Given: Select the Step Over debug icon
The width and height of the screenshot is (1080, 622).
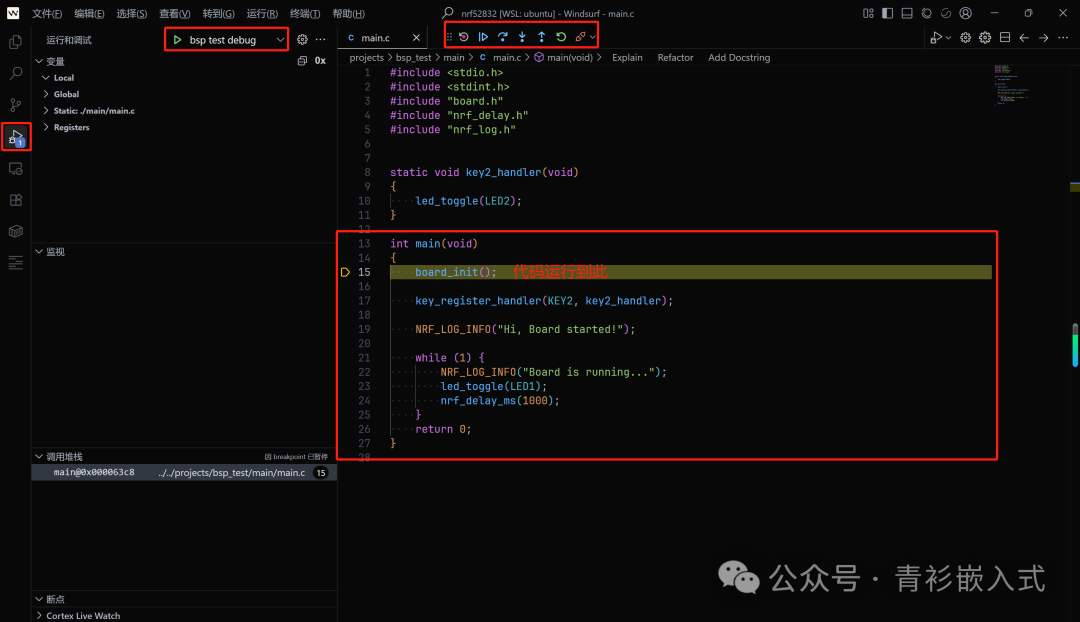Looking at the screenshot, I should pos(504,36).
